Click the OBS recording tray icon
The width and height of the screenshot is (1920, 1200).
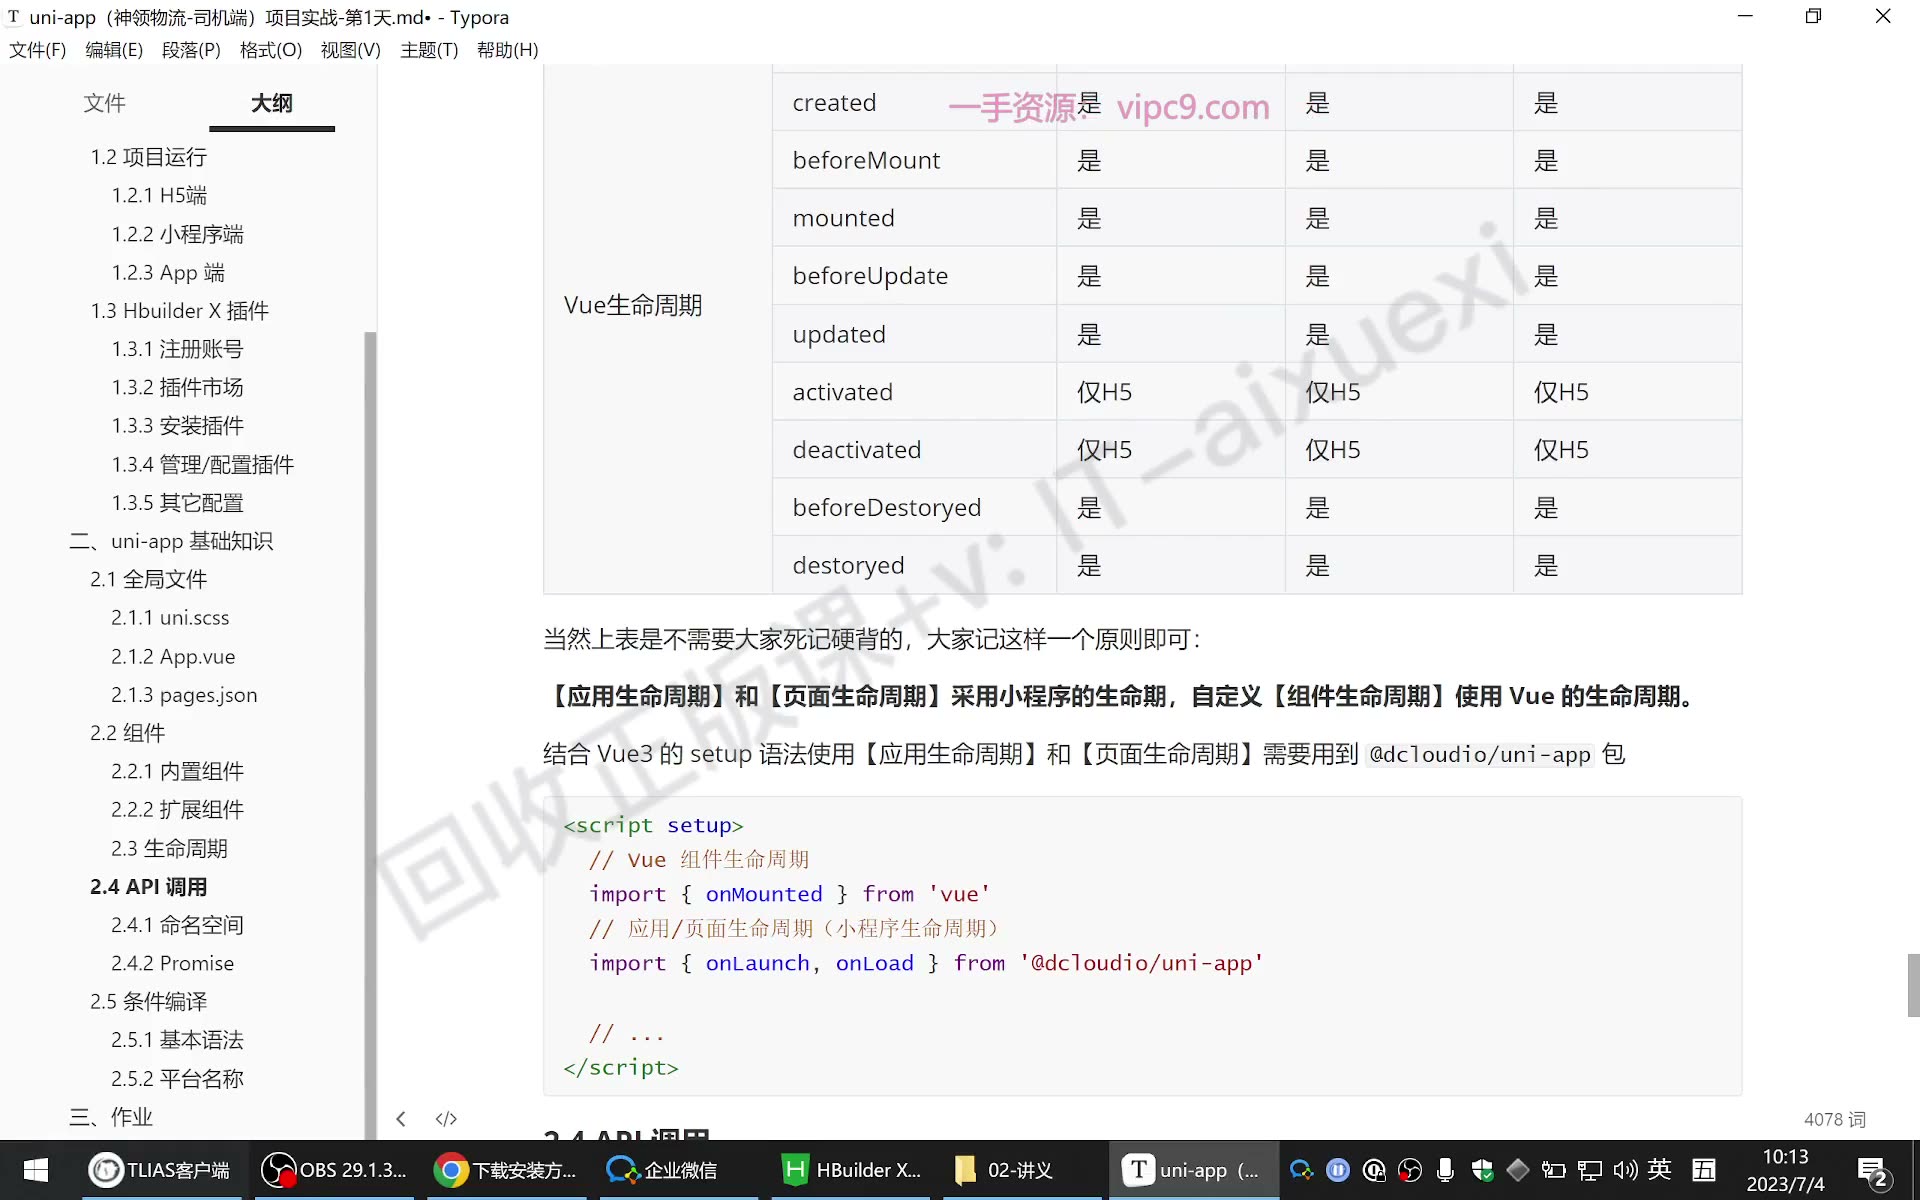(x=1410, y=1170)
